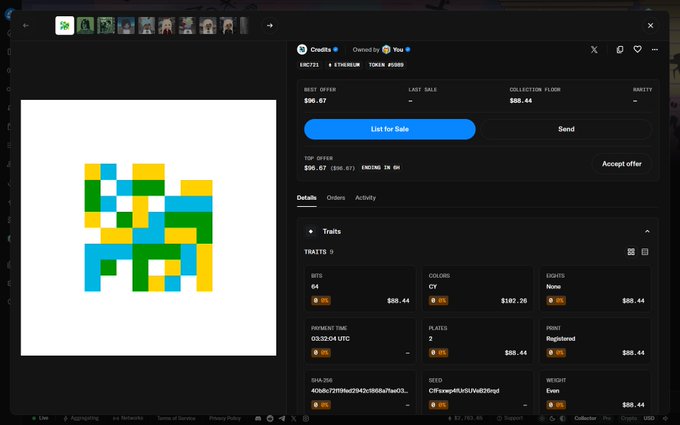Open X icon in footer
The width and height of the screenshot is (680, 425).
pyautogui.click(x=294, y=418)
